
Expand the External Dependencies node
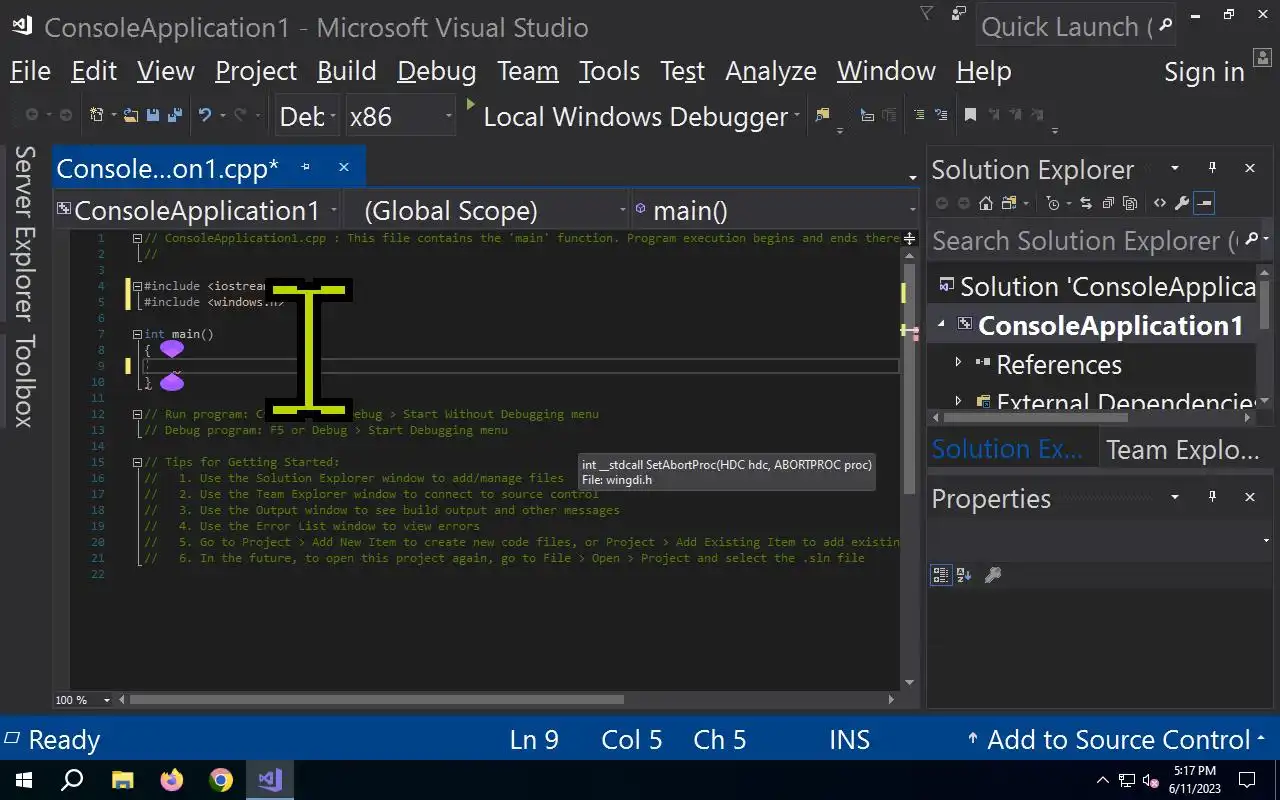tap(959, 402)
